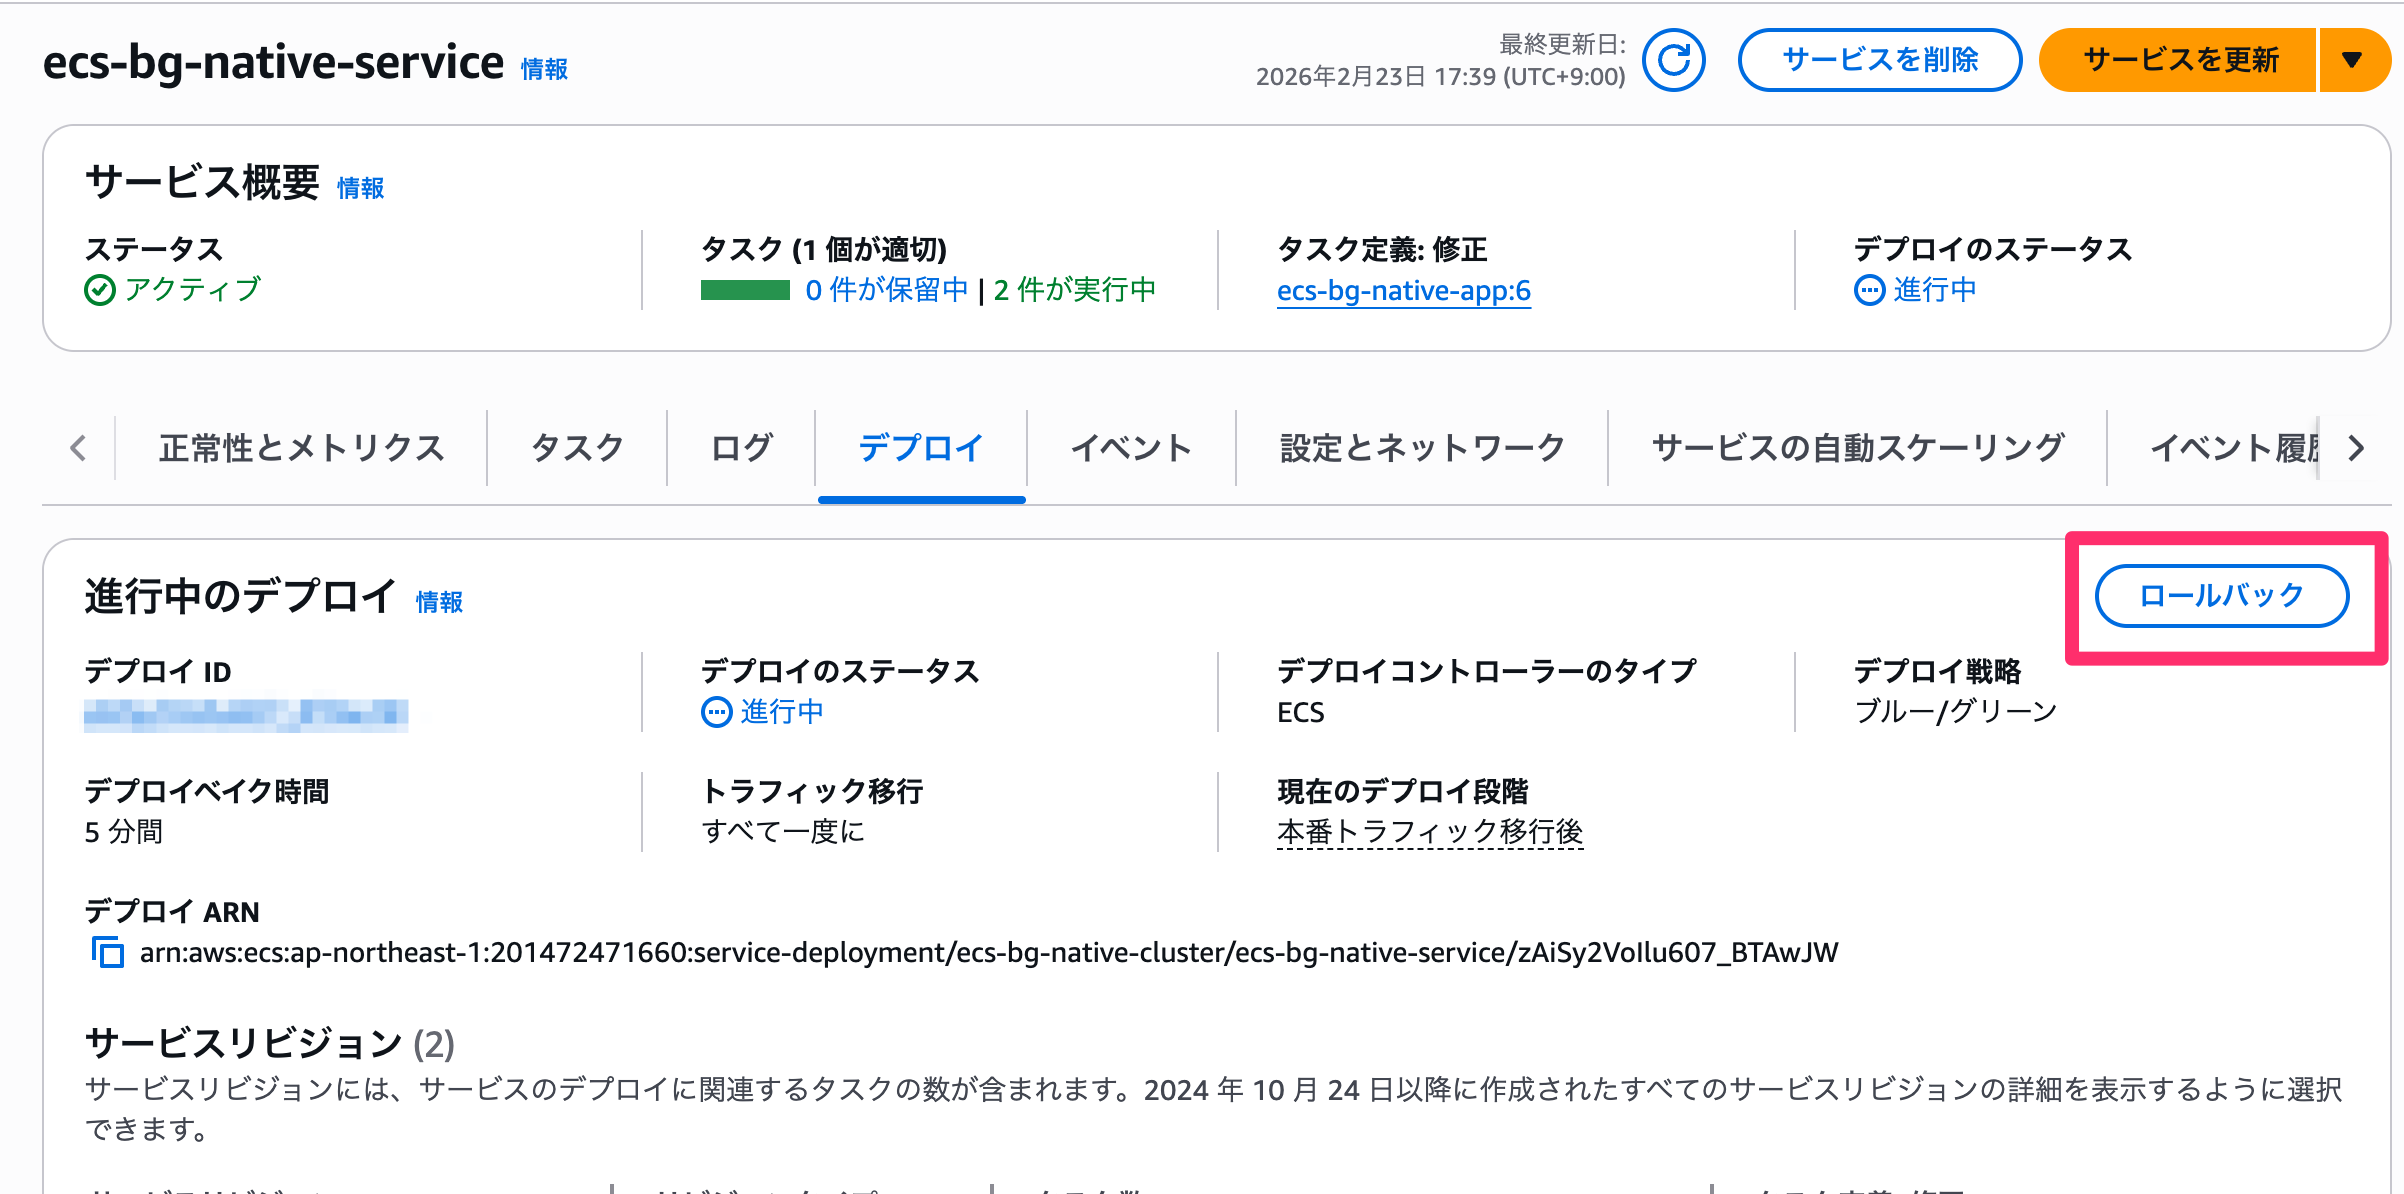Open the ecs-bg-native-app:6 task definition link
The image size is (2404, 1194).
(x=1403, y=291)
